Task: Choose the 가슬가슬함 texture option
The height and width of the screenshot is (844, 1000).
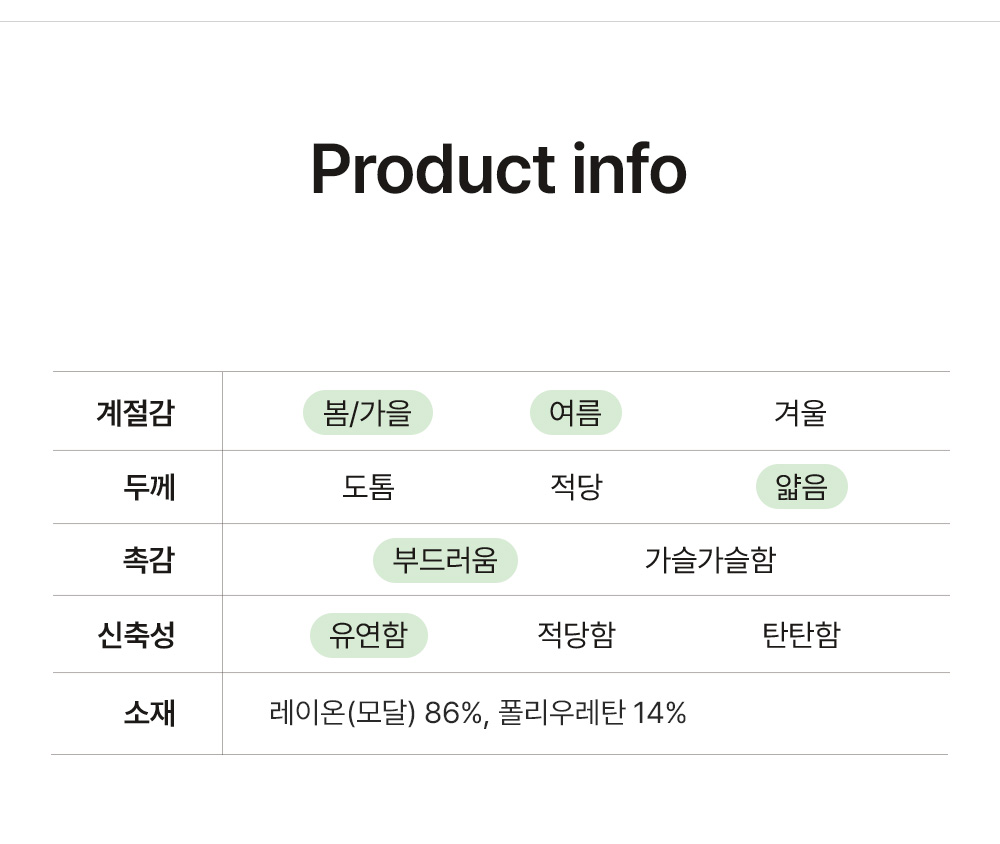Action: pyautogui.click(x=710, y=560)
